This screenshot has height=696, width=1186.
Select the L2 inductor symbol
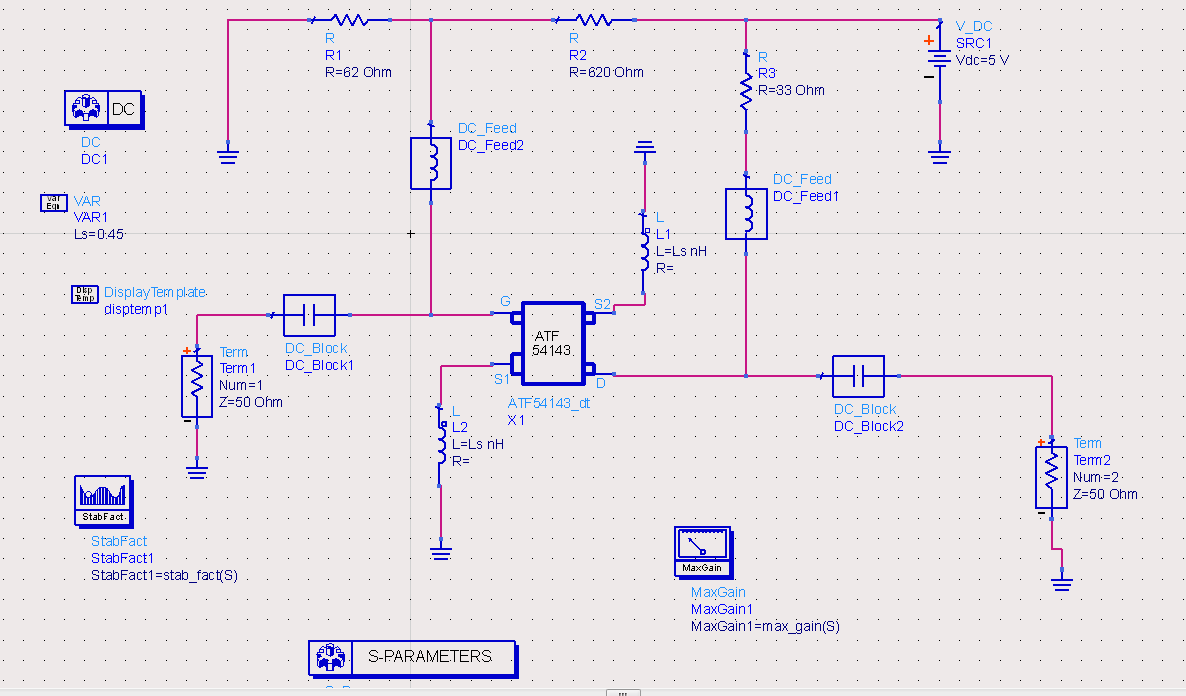[x=441, y=445]
